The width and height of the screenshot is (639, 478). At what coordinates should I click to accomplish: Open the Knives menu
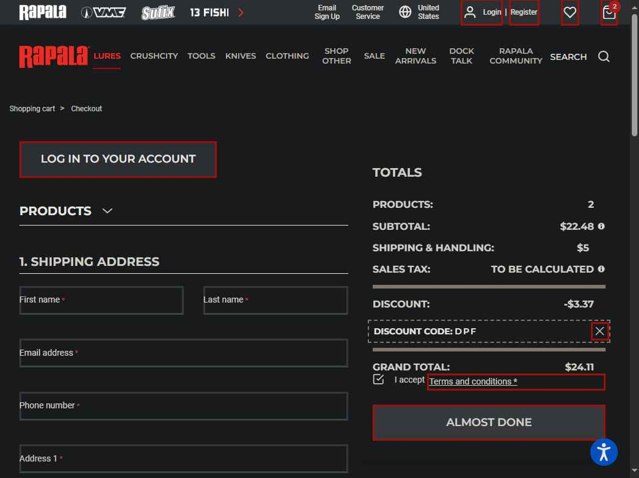(x=240, y=56)
